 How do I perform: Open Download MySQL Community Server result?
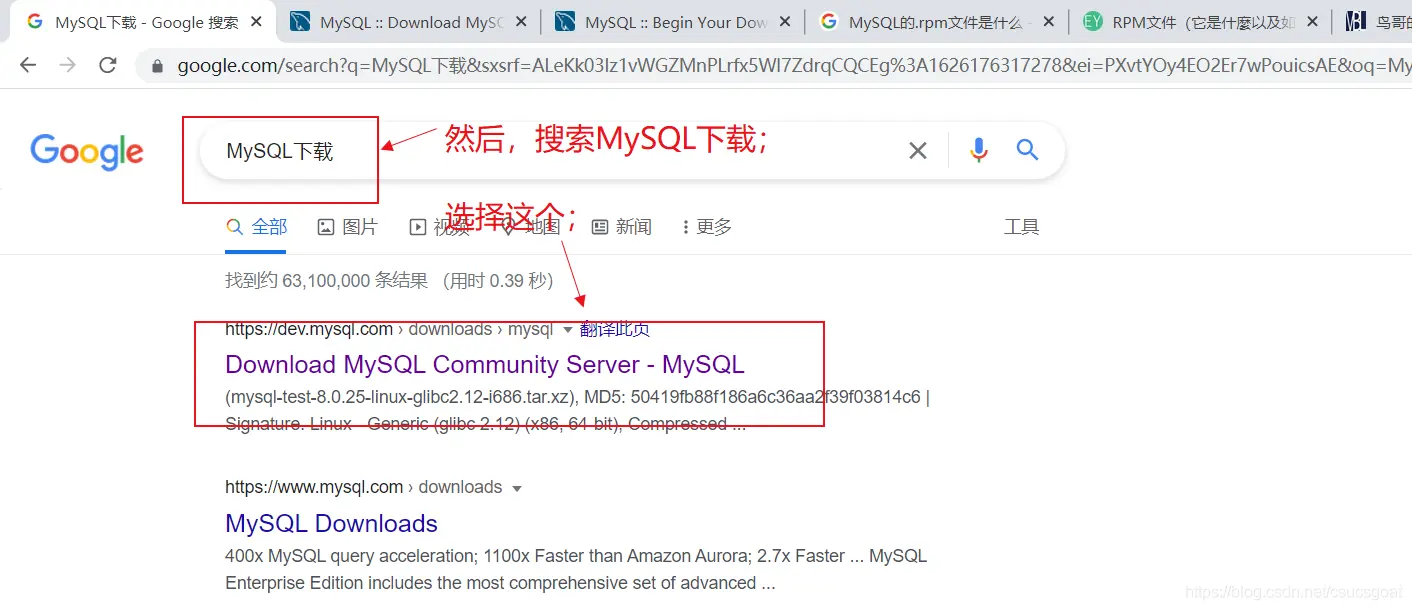click(485, 365)
